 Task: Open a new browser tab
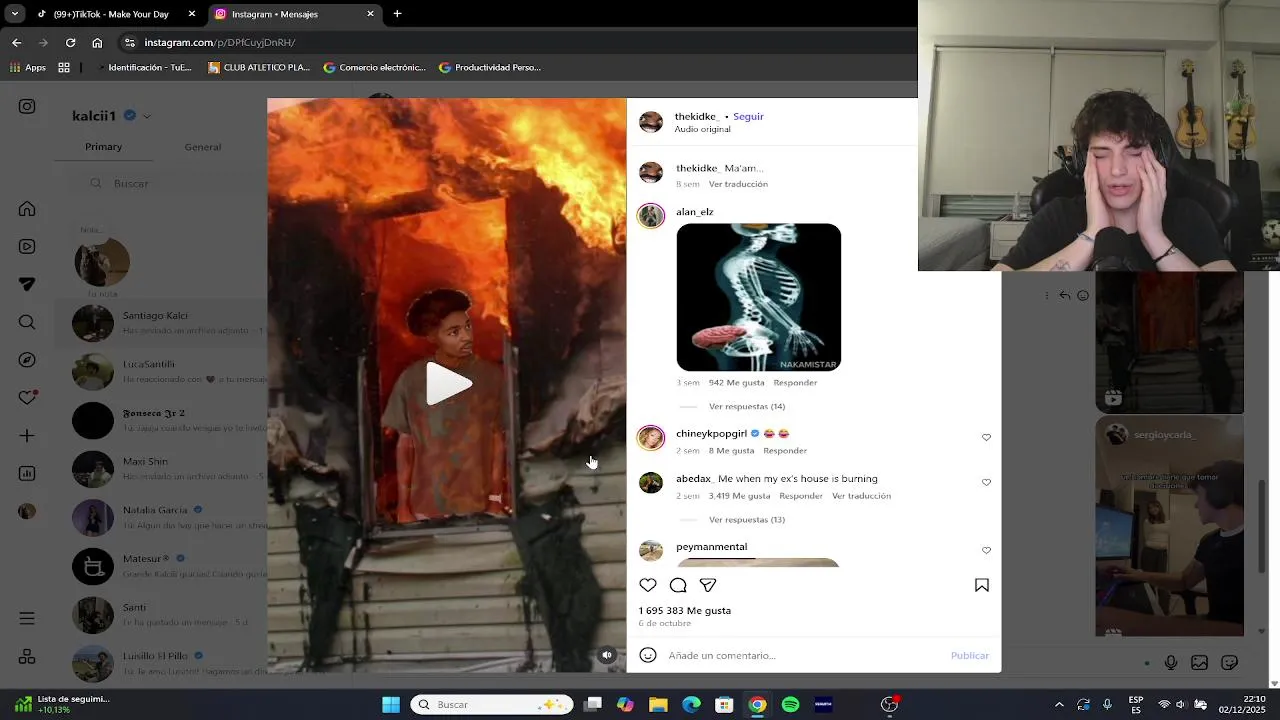click(397, 14)
